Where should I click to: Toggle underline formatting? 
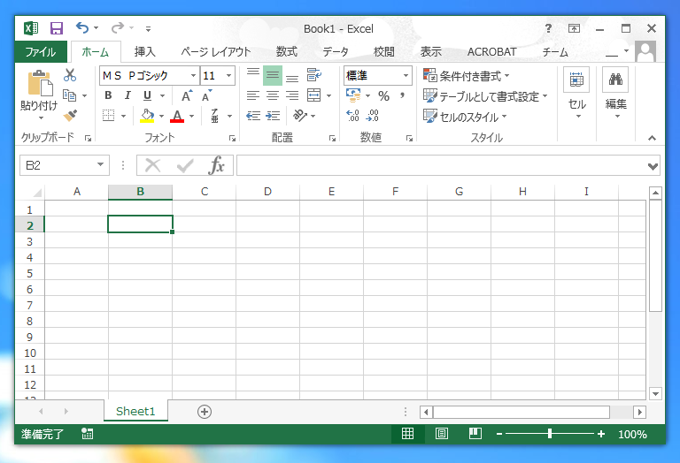147,95
